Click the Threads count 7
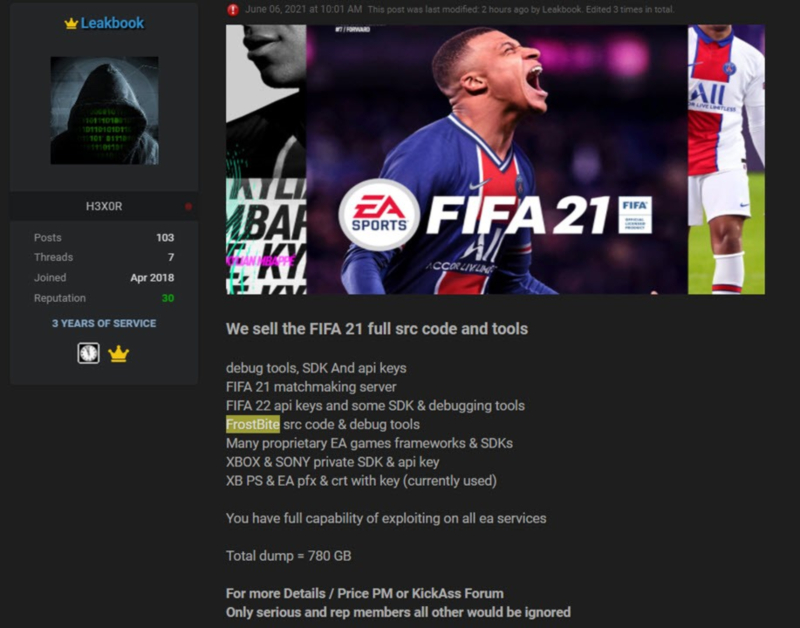The width and height of the screenshot is (800, 628). tap(171, 258)
